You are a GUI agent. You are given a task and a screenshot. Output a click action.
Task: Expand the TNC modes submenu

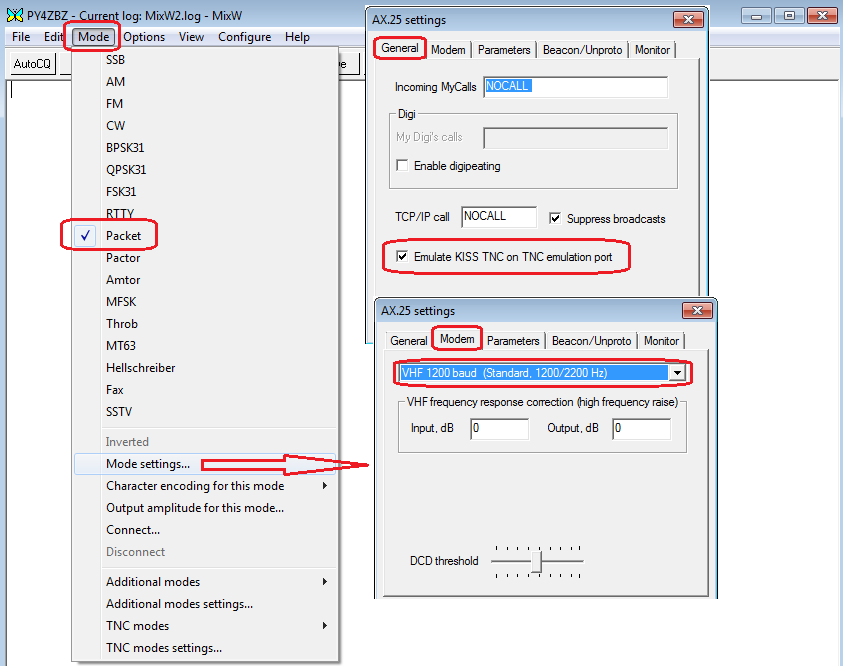point(205,626)
